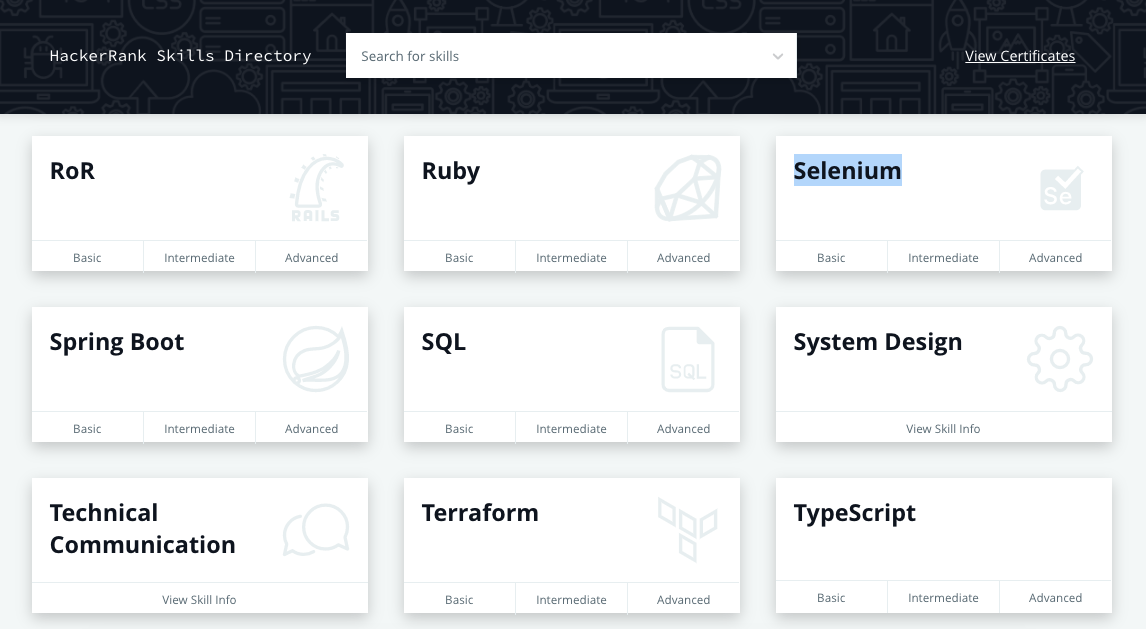Click the HackerRank Skills Directory title
Image resolution: width=1146 pixels, height=629 pixels.
coord(181,56)
